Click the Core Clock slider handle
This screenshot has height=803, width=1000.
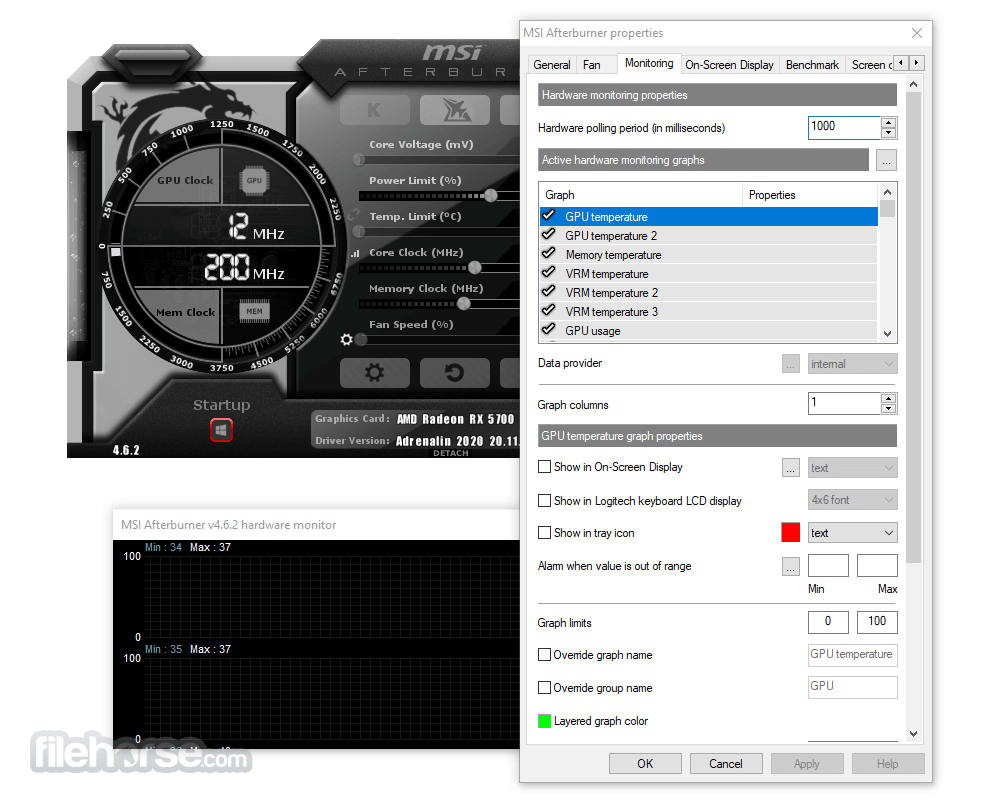[x=474, y=267]
